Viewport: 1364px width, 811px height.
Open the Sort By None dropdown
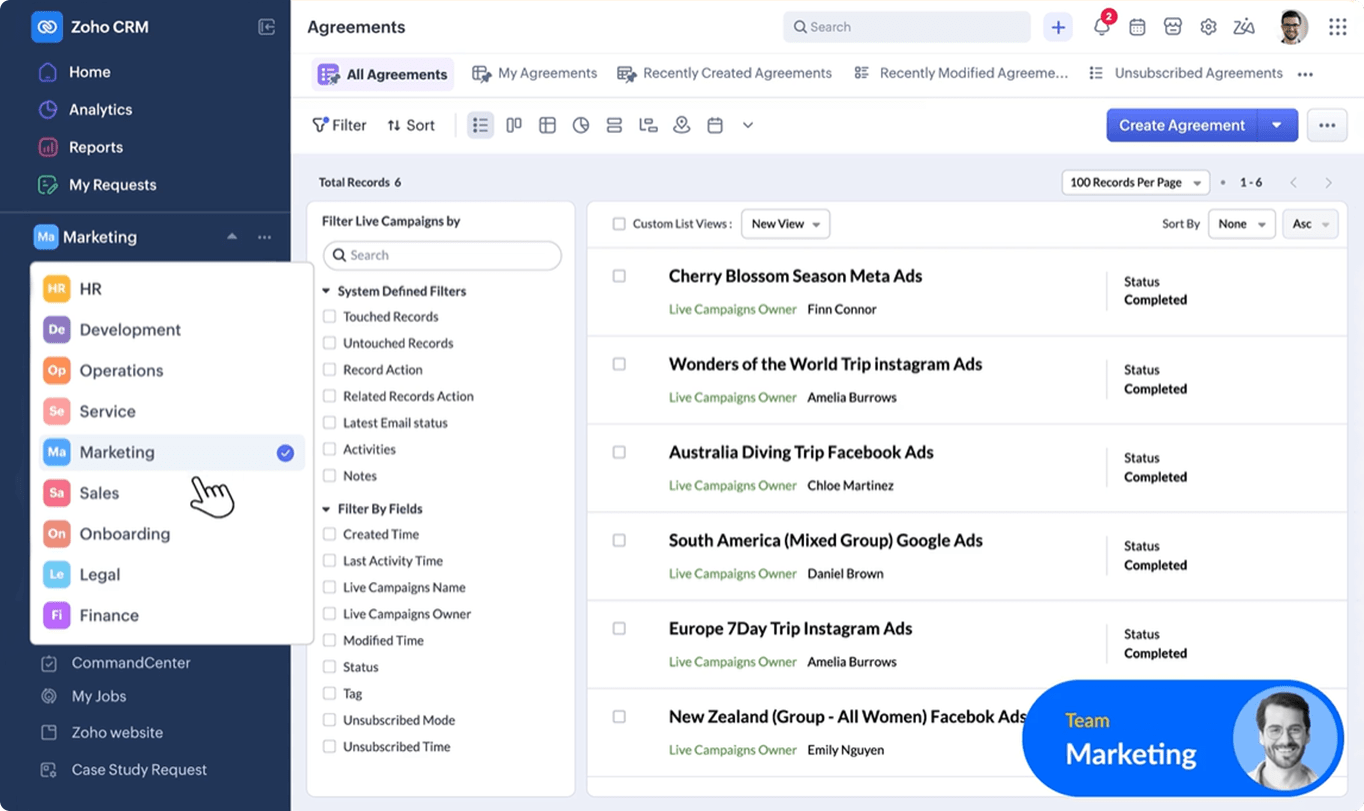[1241, 224]
